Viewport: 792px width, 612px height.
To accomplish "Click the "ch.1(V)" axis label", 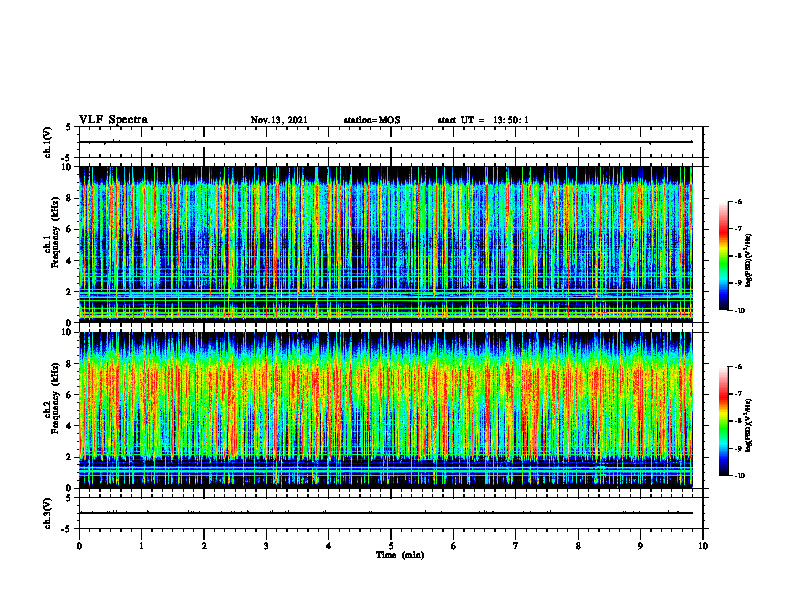I will [x=47, y=142].
